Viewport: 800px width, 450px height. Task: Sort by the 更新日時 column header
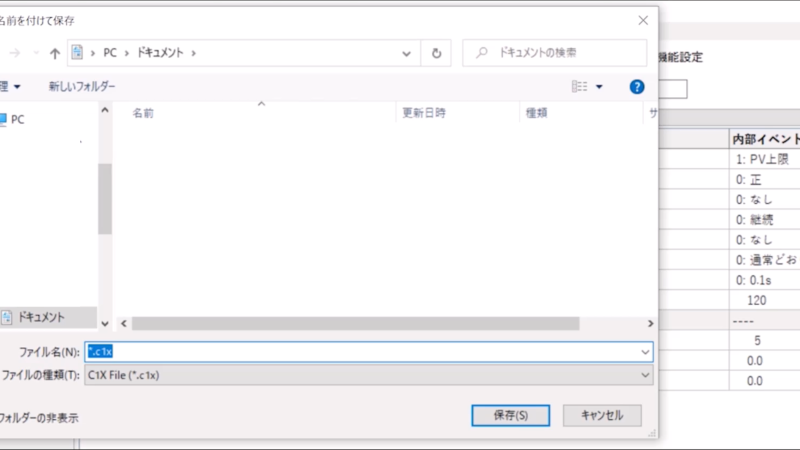424,113
